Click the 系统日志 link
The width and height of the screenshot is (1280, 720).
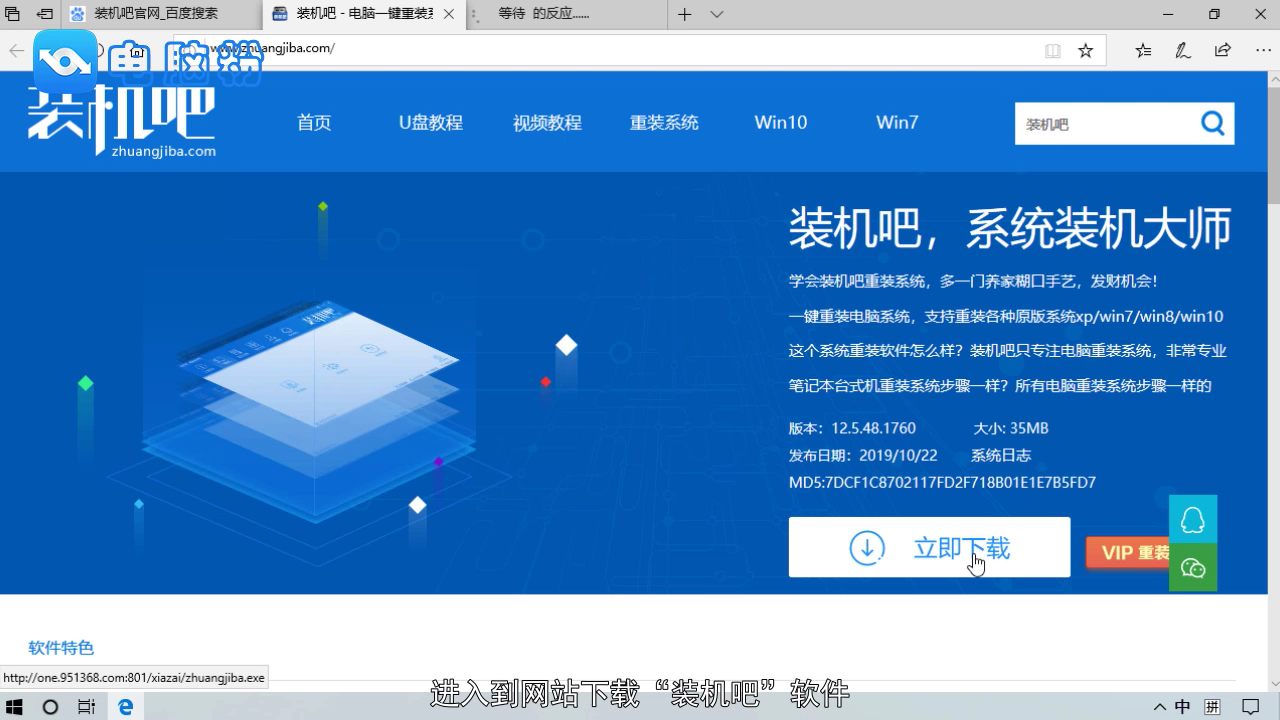coord(1001,455)
